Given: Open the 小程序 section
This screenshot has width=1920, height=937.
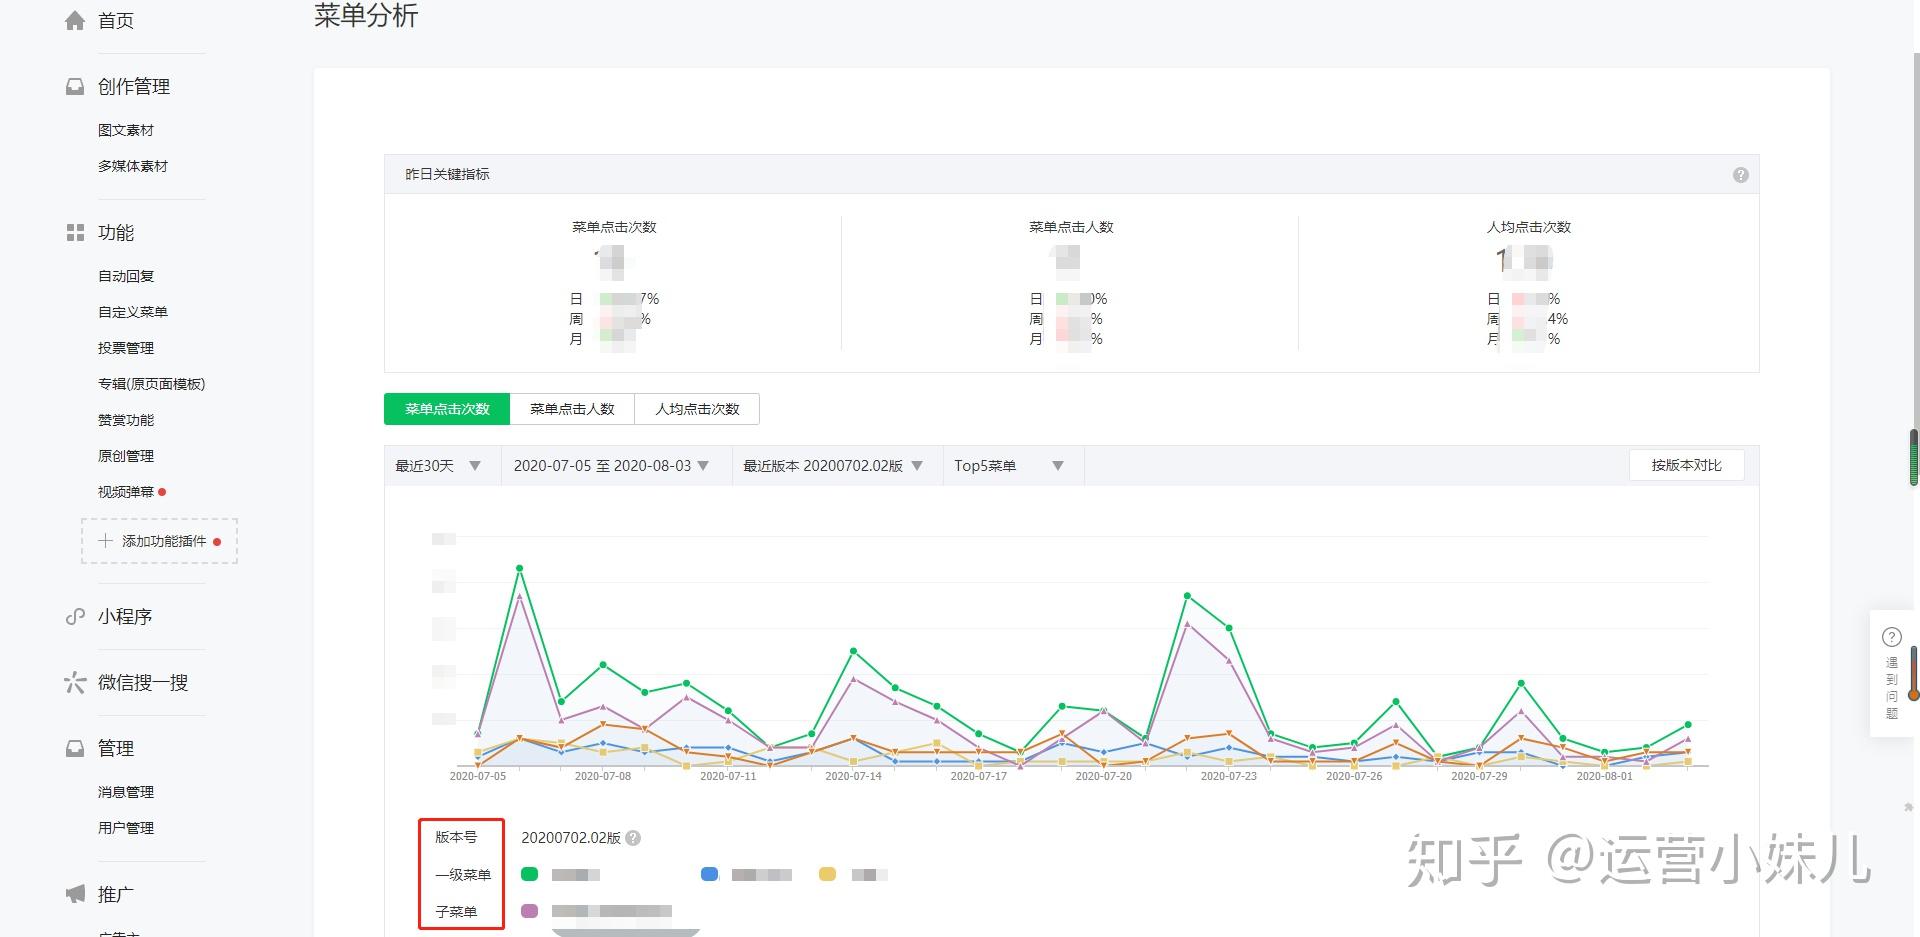Looking at the screenshot, I should pos(125,617).
